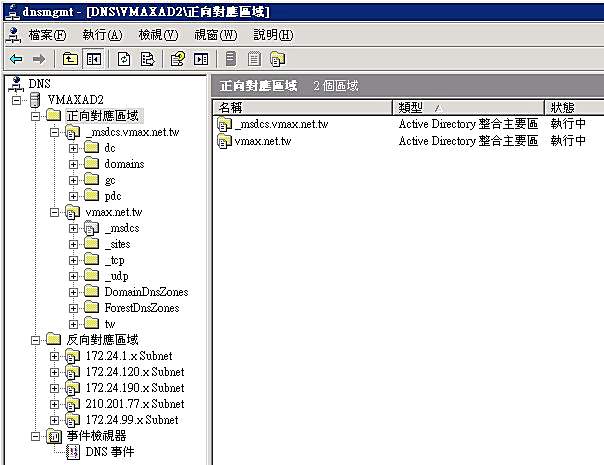Click the Back arrow toolbar button
The height and width of the screenshot is (465, 604).
point(16,59)
